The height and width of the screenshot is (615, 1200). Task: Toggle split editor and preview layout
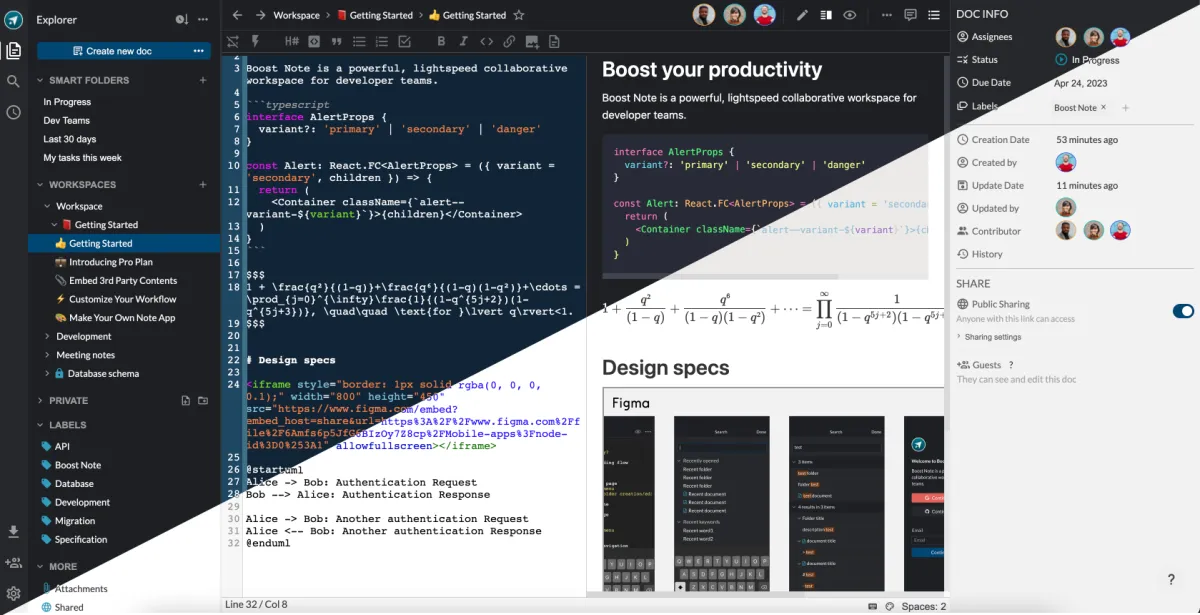[826, 15]
